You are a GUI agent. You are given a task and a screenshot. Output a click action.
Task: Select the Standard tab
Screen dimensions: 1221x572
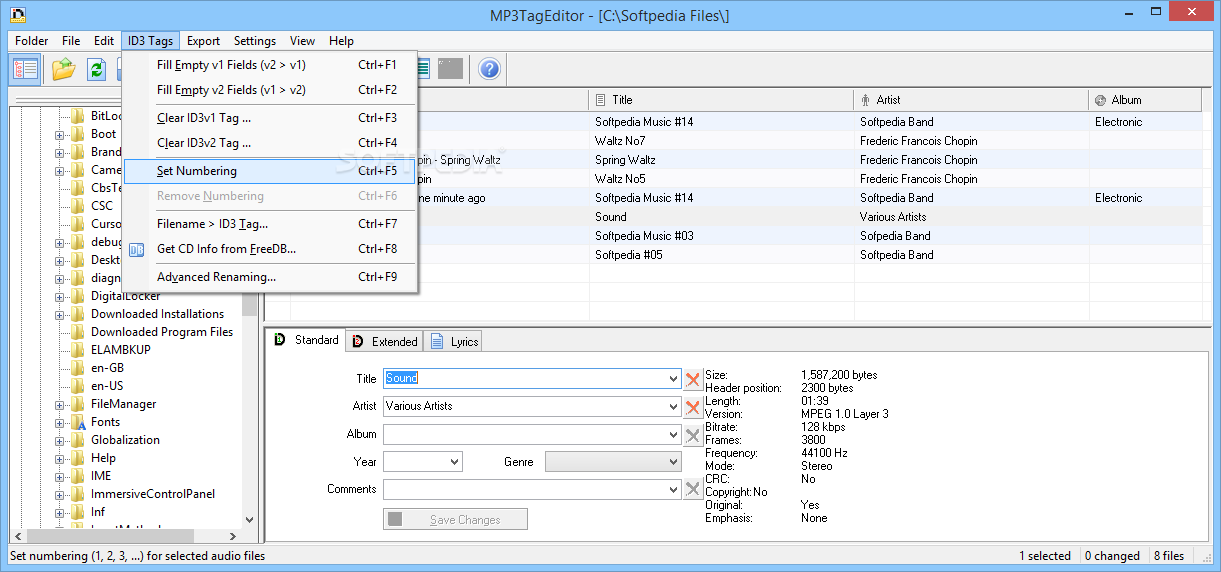pyautogui.click(x=306, y=340)
